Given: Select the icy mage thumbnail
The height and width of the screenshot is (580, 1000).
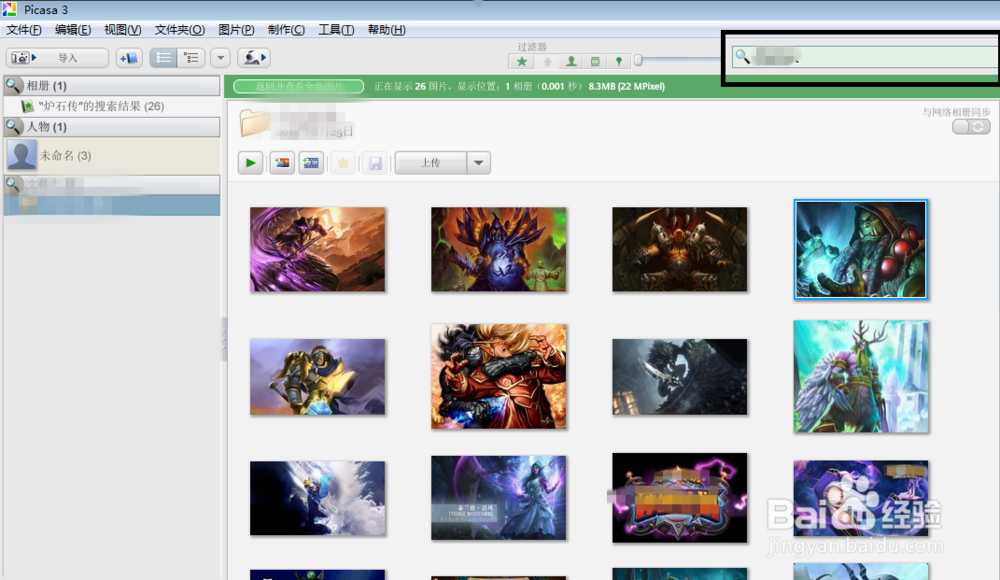Looking at the screenshot, I should pyautogui.click(x=318, y=498).
